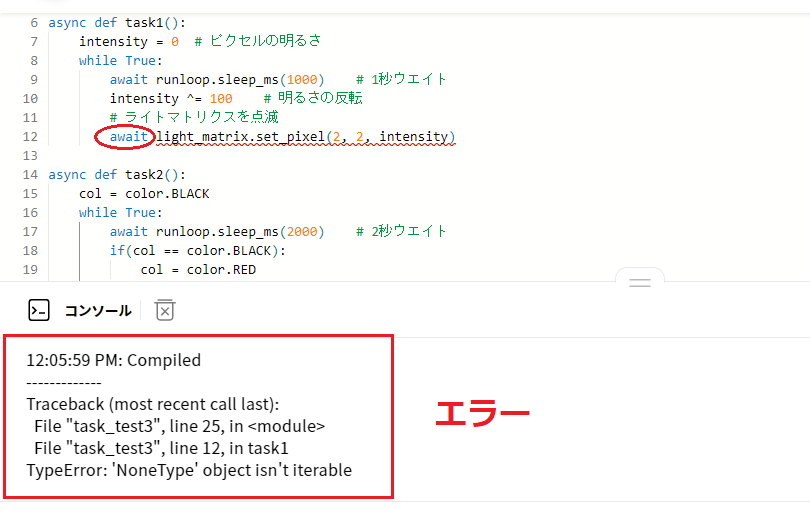Click the Compiled timestamp console line

tap(114, 360)
